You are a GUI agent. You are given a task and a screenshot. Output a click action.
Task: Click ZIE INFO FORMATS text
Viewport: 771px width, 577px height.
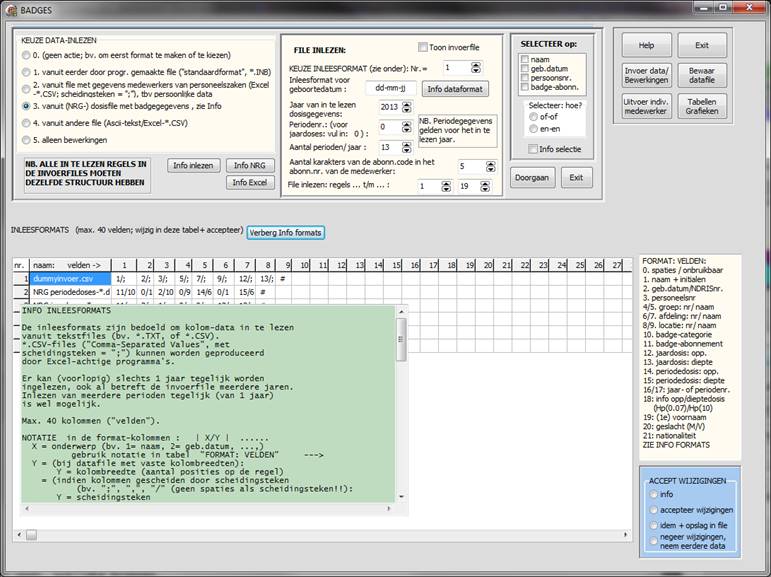pyautogui.click(x=676, y=445)
